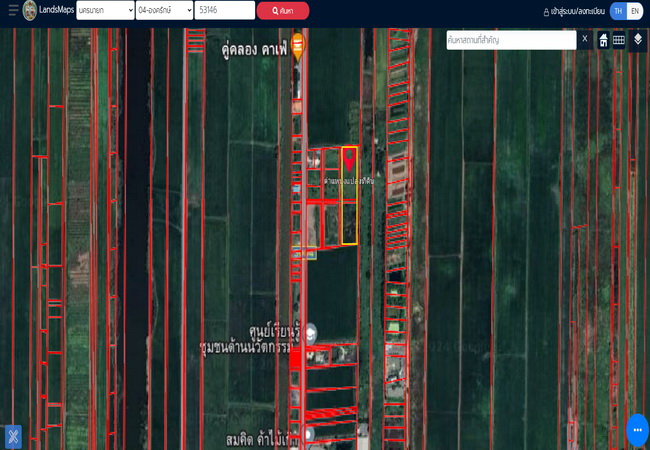The height and width of the screenshot is (450, 650).
Task: Click the คู่คลอง คาเฟ่ orange map marker
Action: (298, 46)
